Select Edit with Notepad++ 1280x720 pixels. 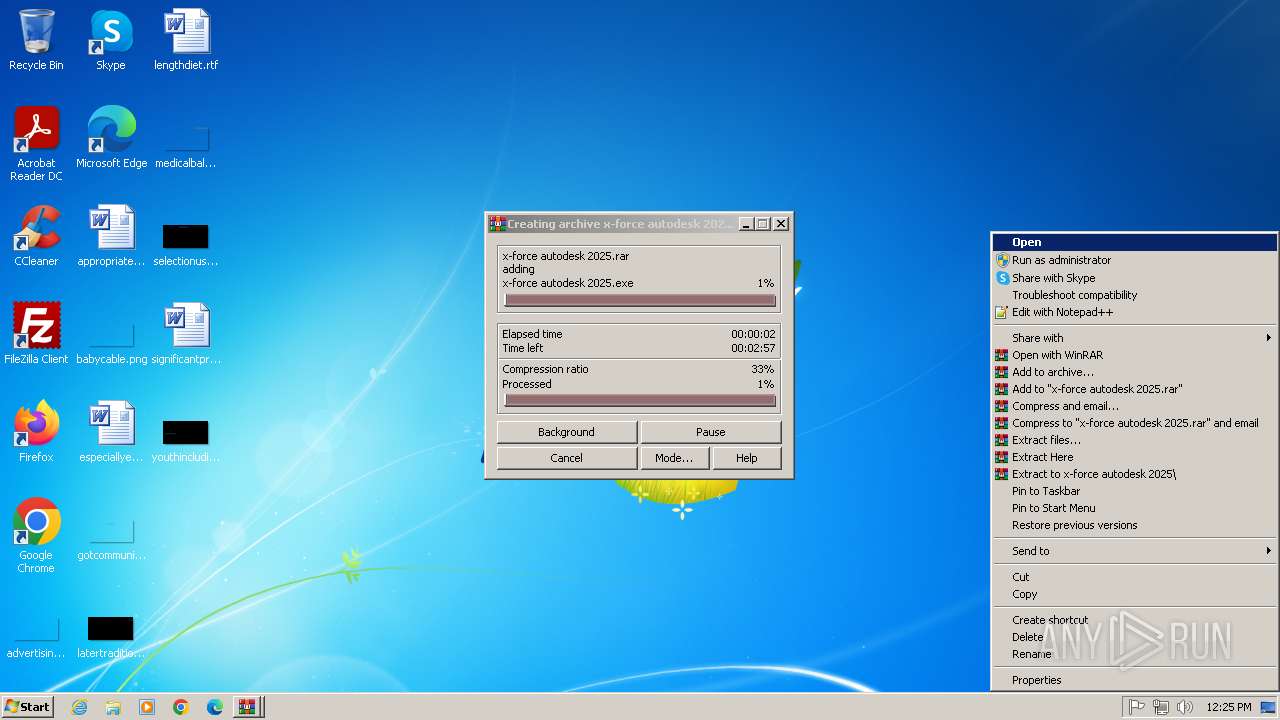coord(1134,312)
